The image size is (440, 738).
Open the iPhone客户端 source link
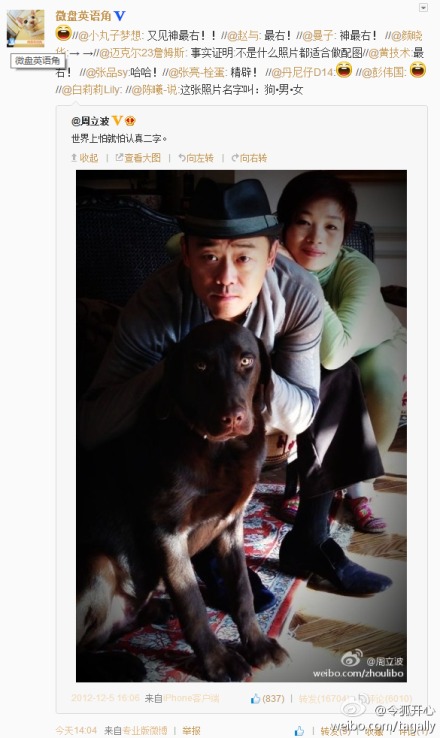coord(191,698)
